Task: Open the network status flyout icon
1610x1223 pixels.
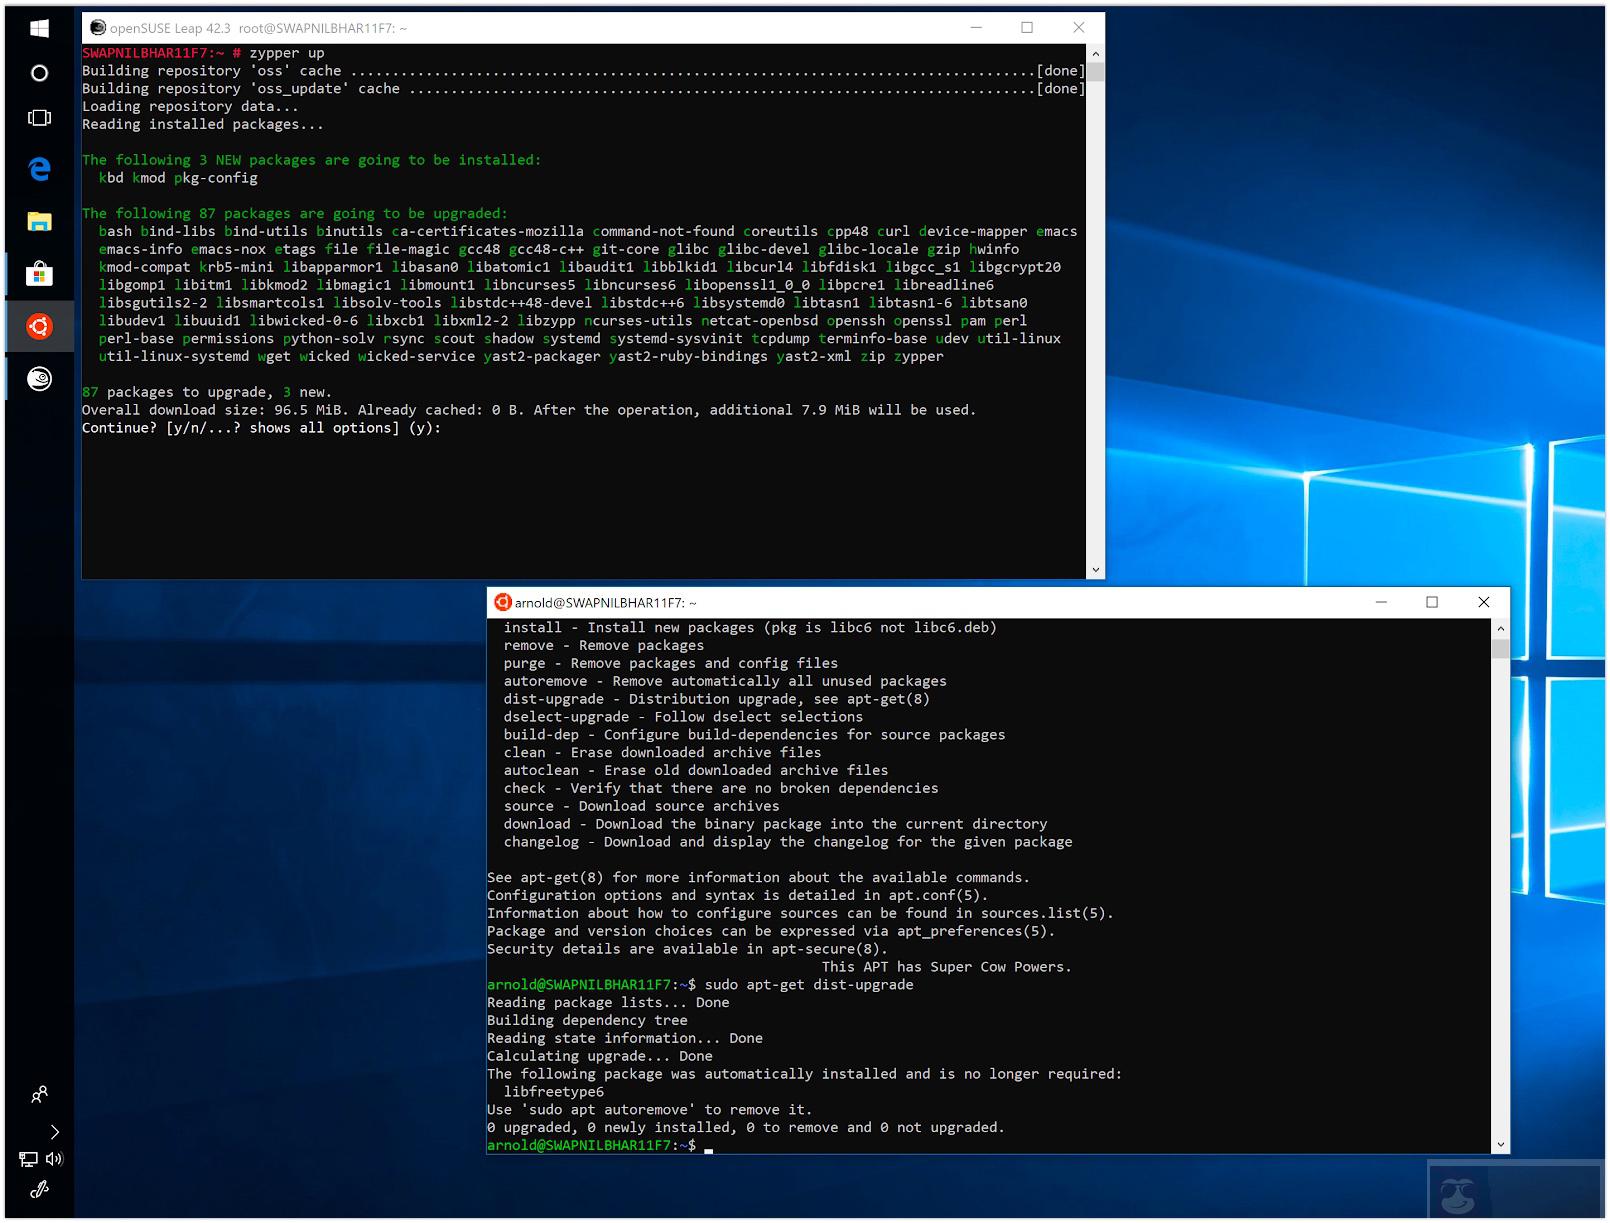Action: [29, 1160]
